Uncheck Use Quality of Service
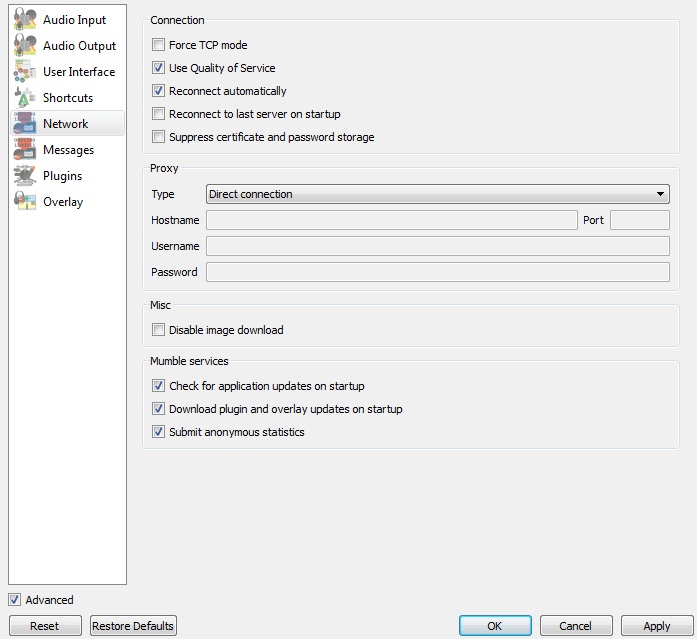This screenshot has width=697, height=639. pyautogui.click(x=158, y=68)
